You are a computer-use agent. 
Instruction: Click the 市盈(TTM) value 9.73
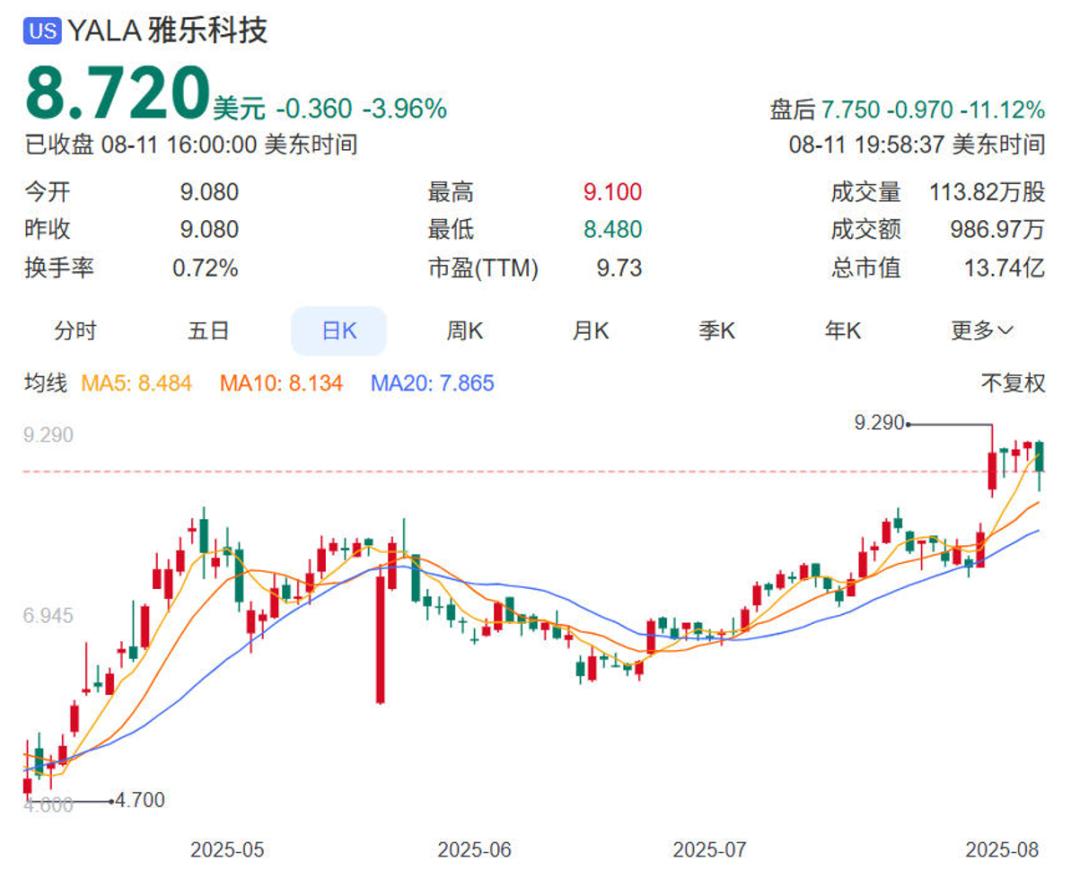point(619,267)
